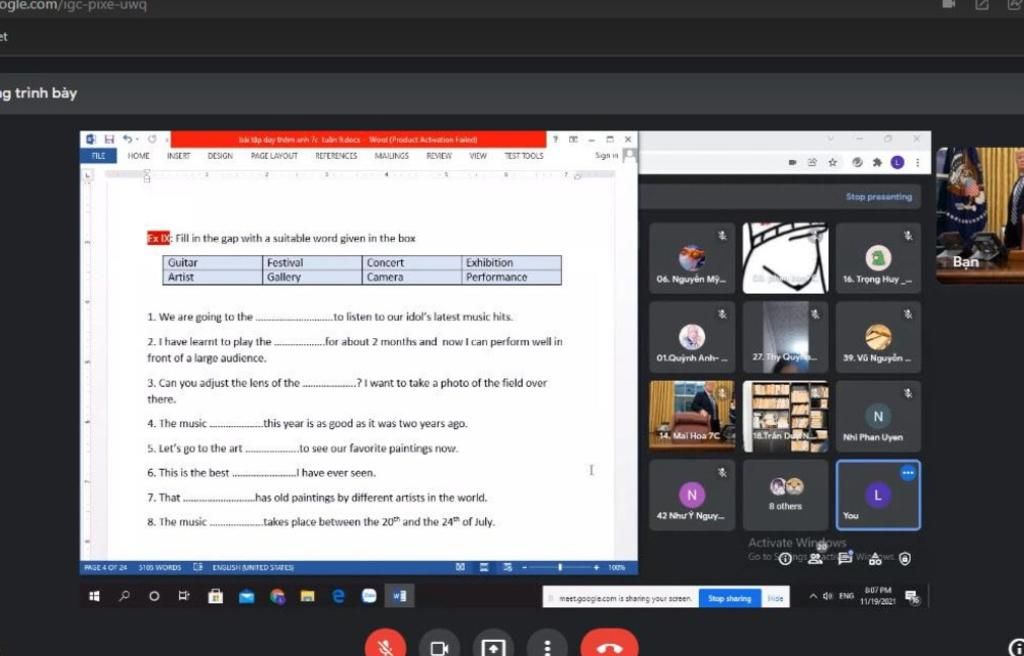Screen dimensions: 1024x656
Task: Switch Word to Read Mode view
Action: click(x=460, y=567)
